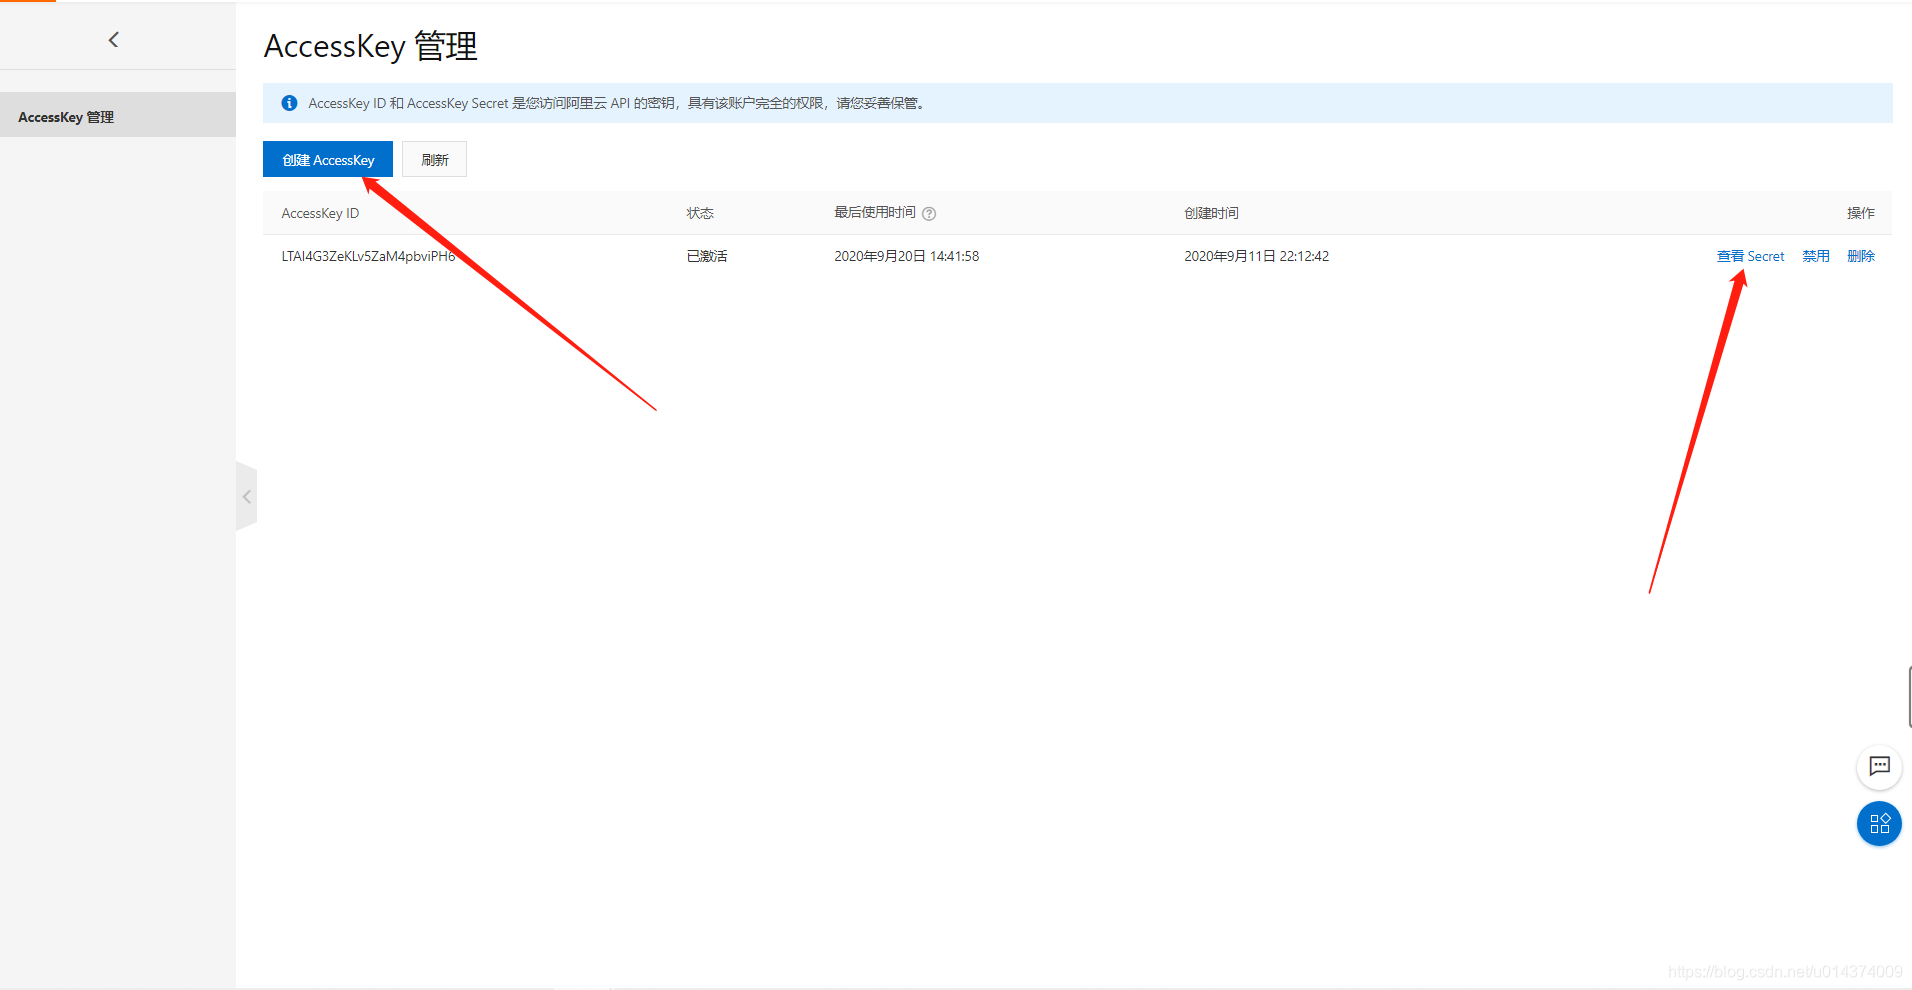
Task: Click the creation time 2020年9月11日 22:12:42
Action: click(x=1257, y=256)
